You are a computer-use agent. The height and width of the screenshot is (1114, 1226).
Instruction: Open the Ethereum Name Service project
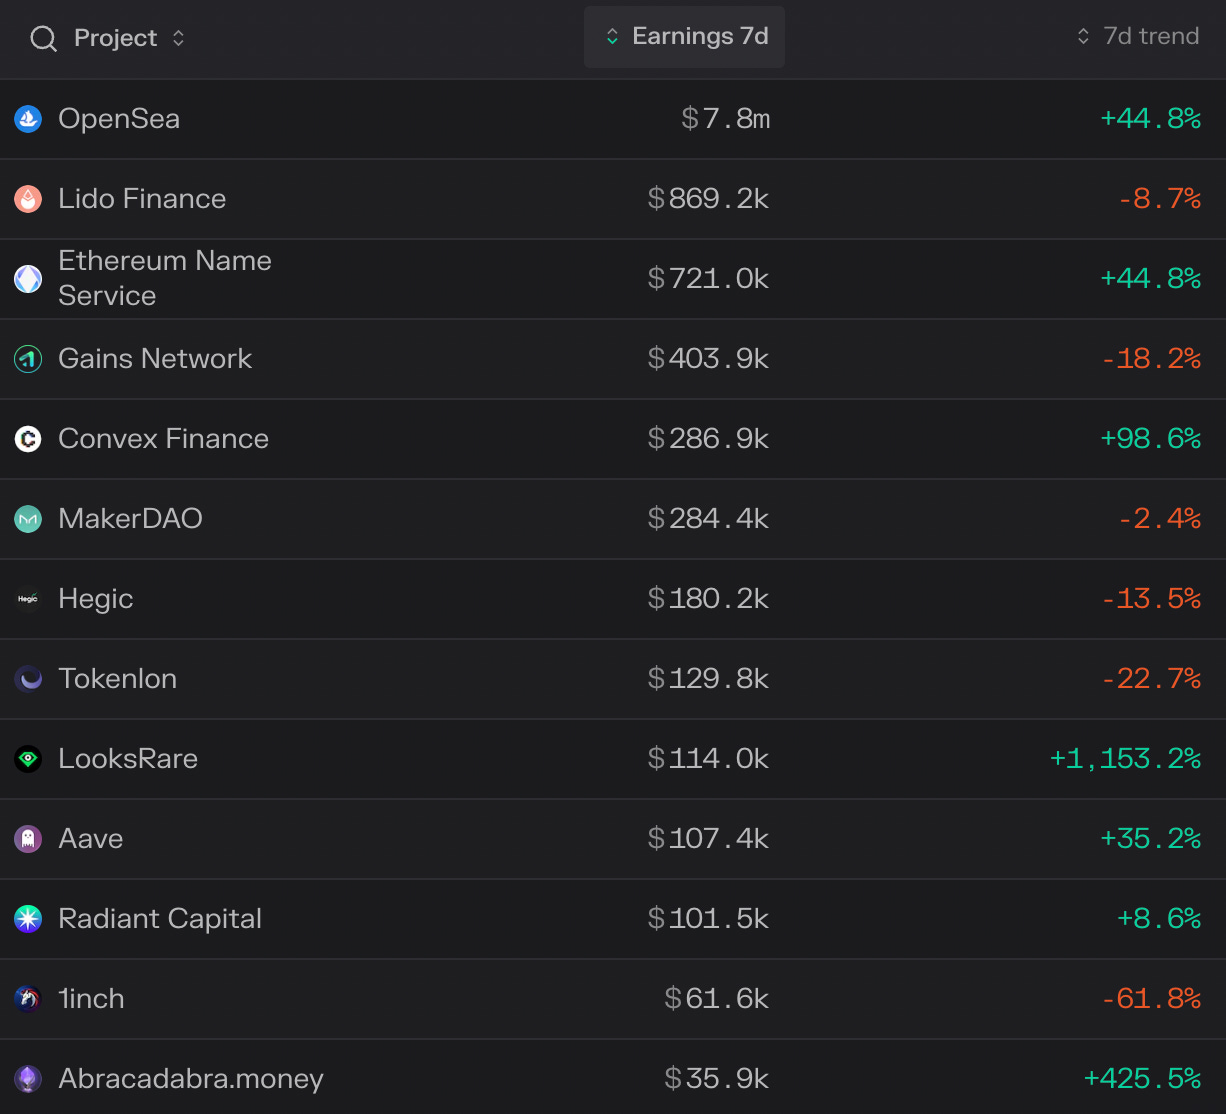point(165,278)
